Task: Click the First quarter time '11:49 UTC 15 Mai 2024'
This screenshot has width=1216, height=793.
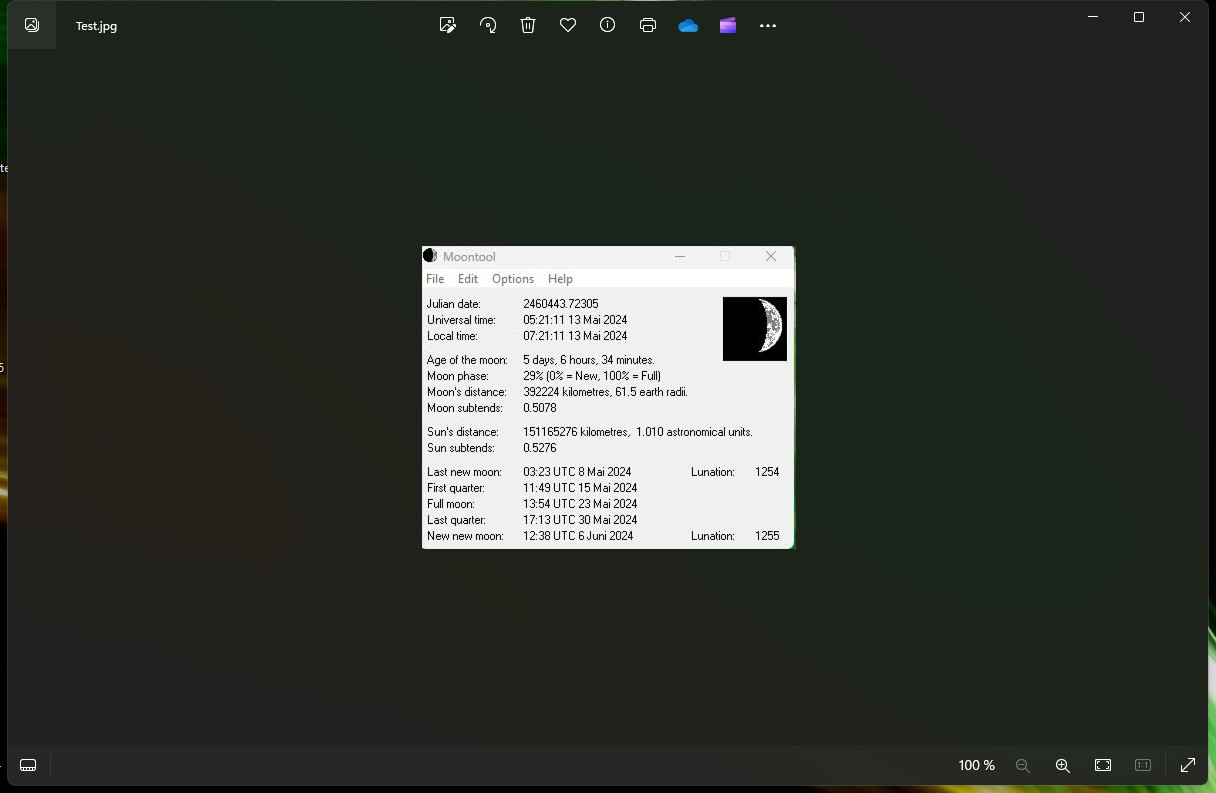Action: coord(580,488)
